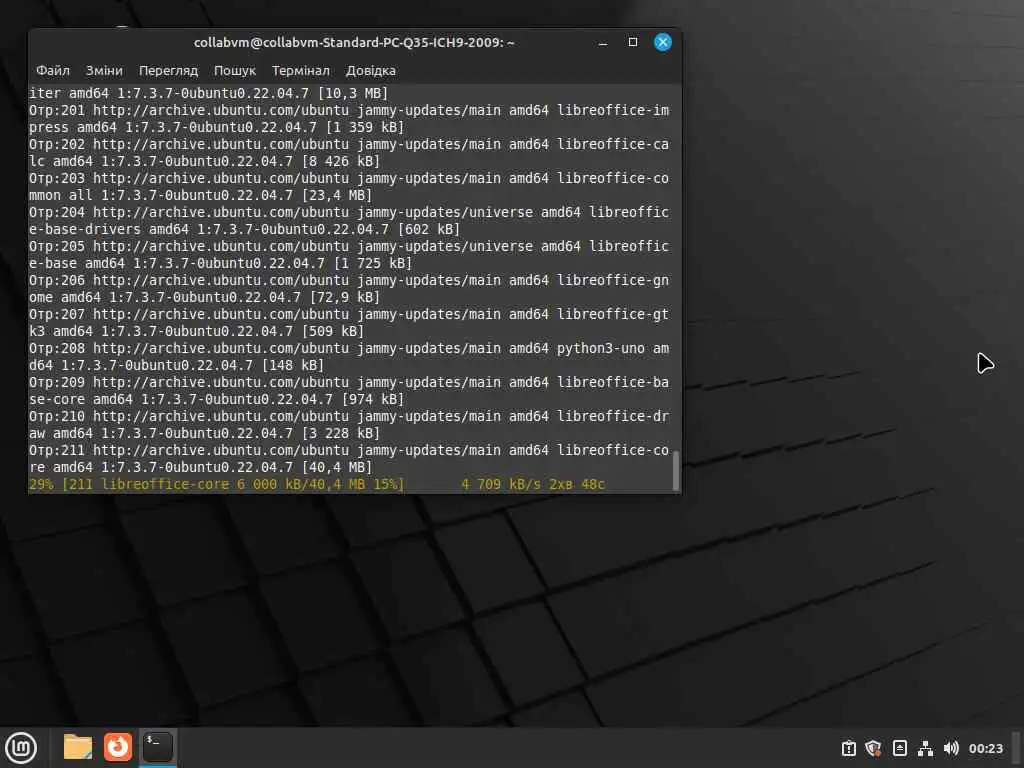Click the Отр:211 libreoffice-core line
The image size is (1024, 768).
click(349, 458)
